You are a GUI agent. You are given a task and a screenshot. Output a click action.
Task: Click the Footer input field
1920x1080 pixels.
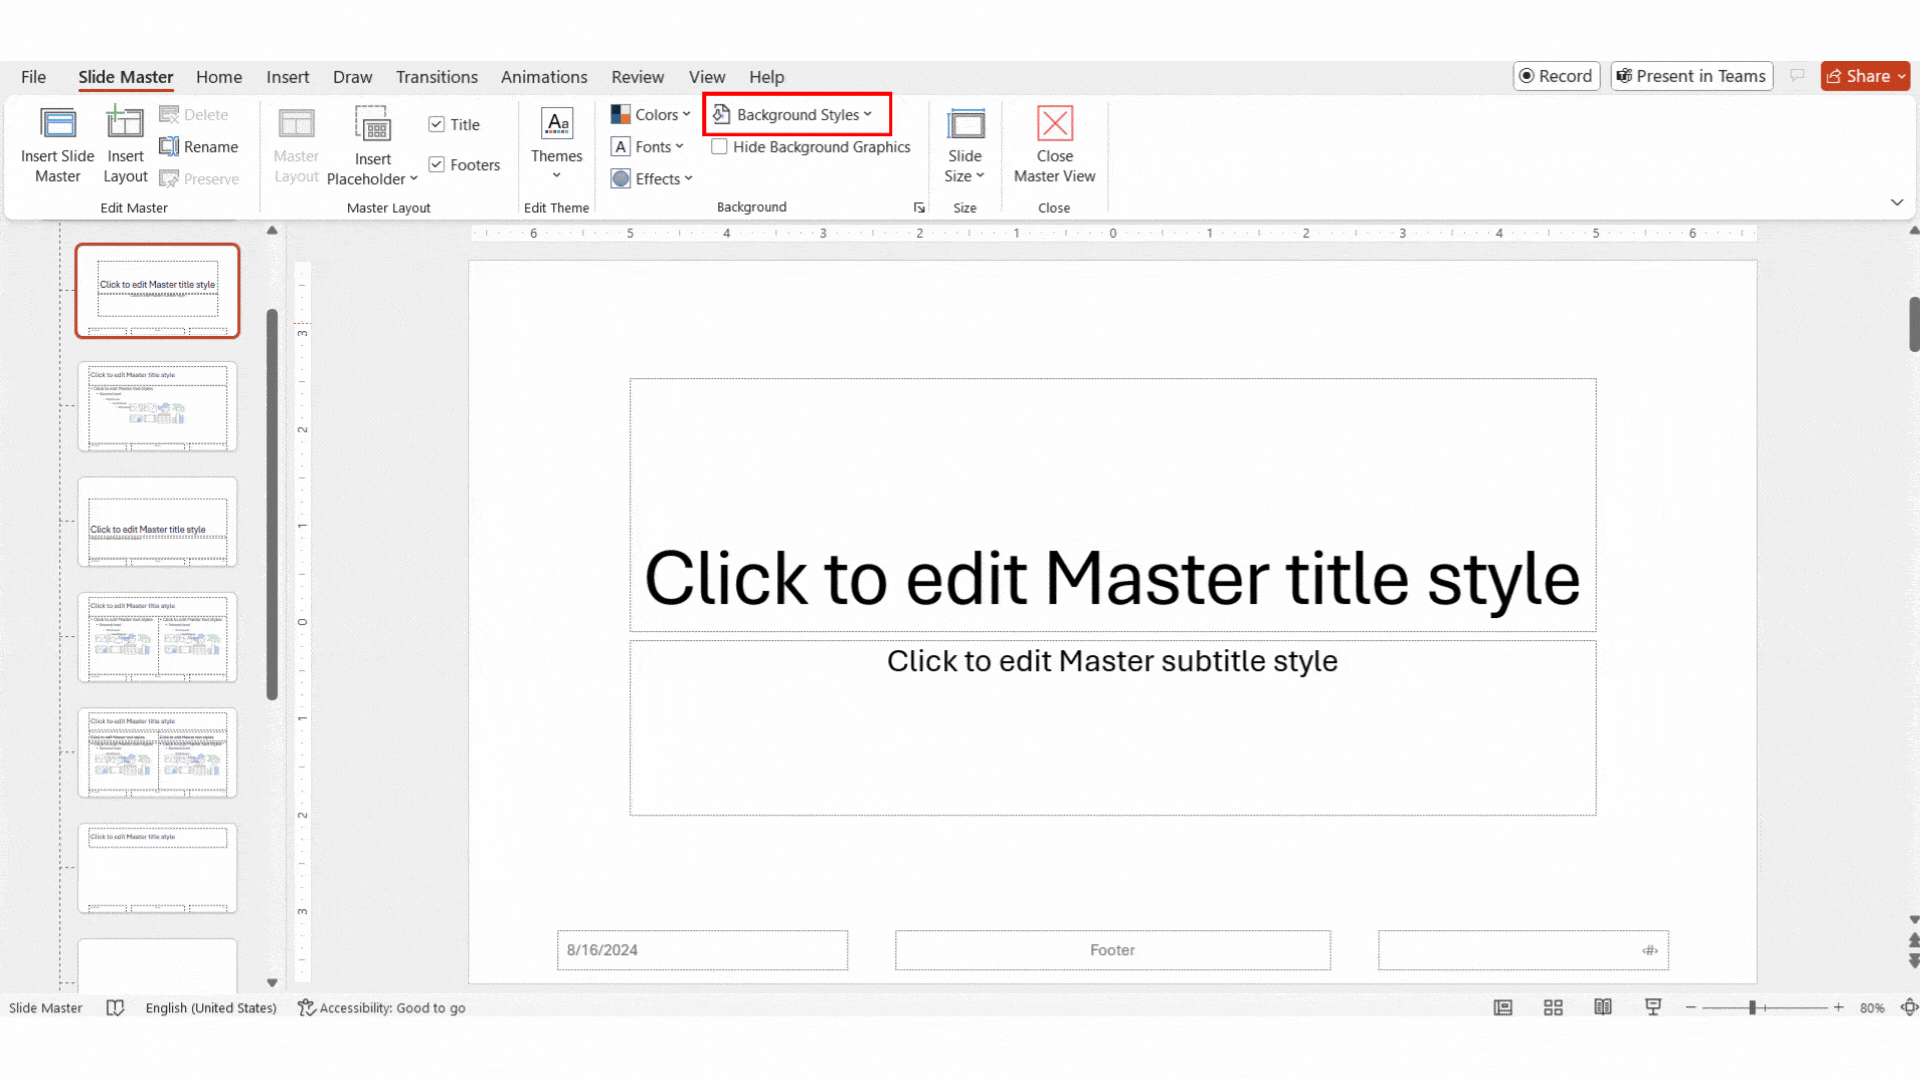[x=1112, y=949]
